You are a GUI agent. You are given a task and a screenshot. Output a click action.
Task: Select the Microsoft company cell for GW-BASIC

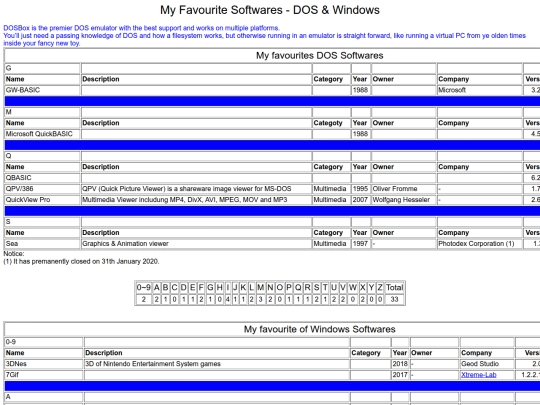pos(479,90)
